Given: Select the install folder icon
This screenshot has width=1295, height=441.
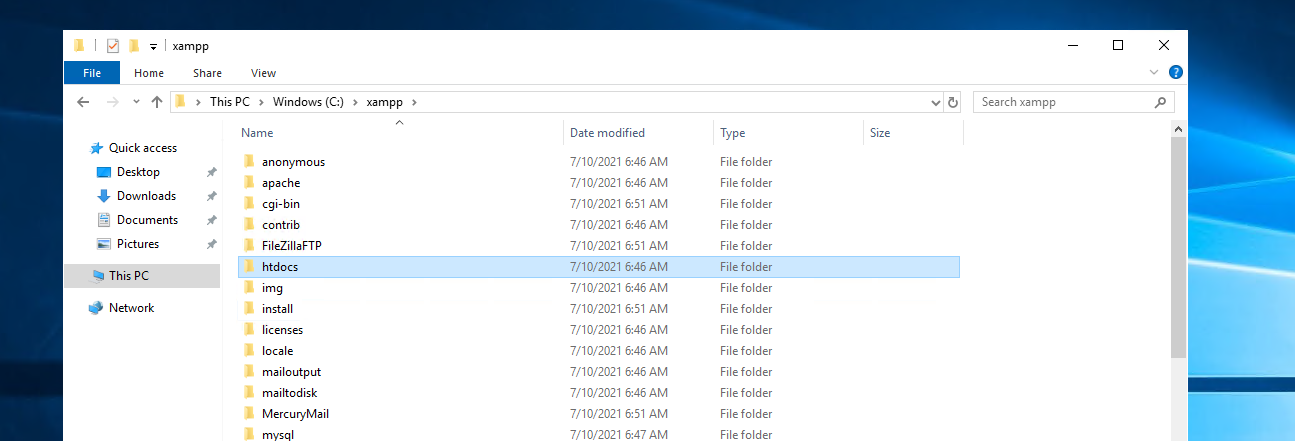Looking at the screenshot, I should pyautogui.click(x=250, y=308).
